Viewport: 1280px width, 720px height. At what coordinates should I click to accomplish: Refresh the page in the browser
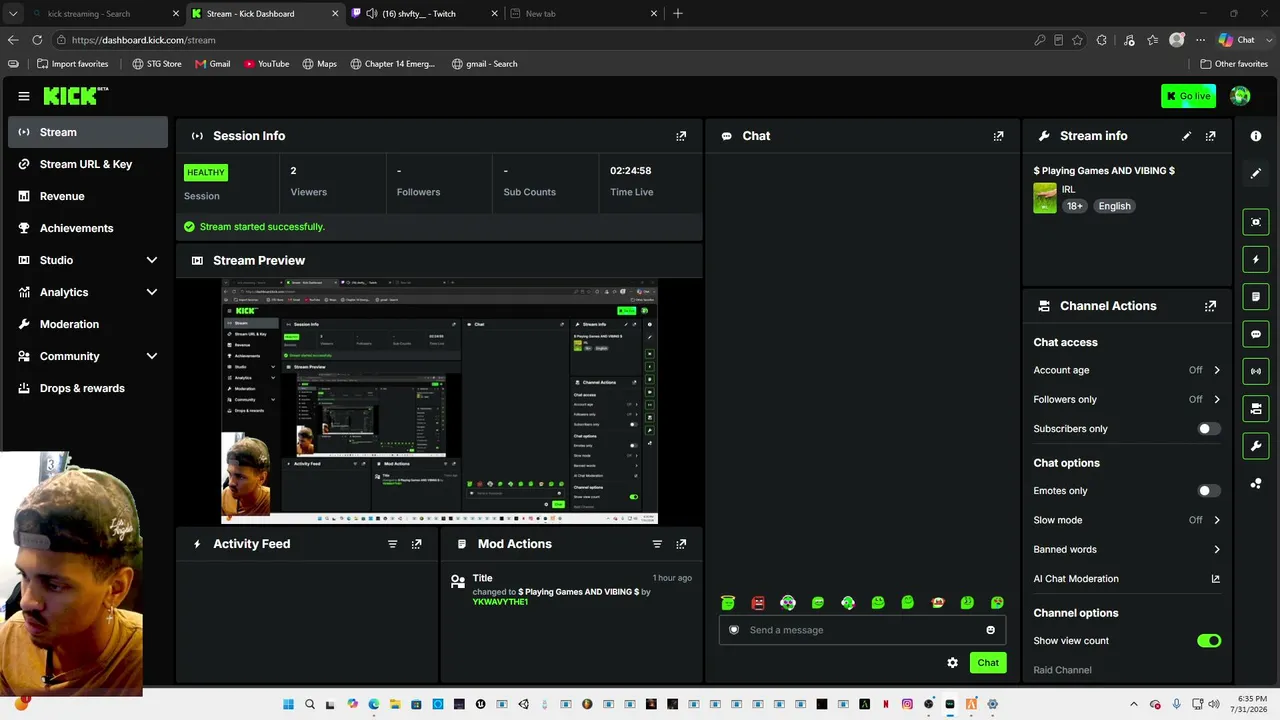point(37,40)
